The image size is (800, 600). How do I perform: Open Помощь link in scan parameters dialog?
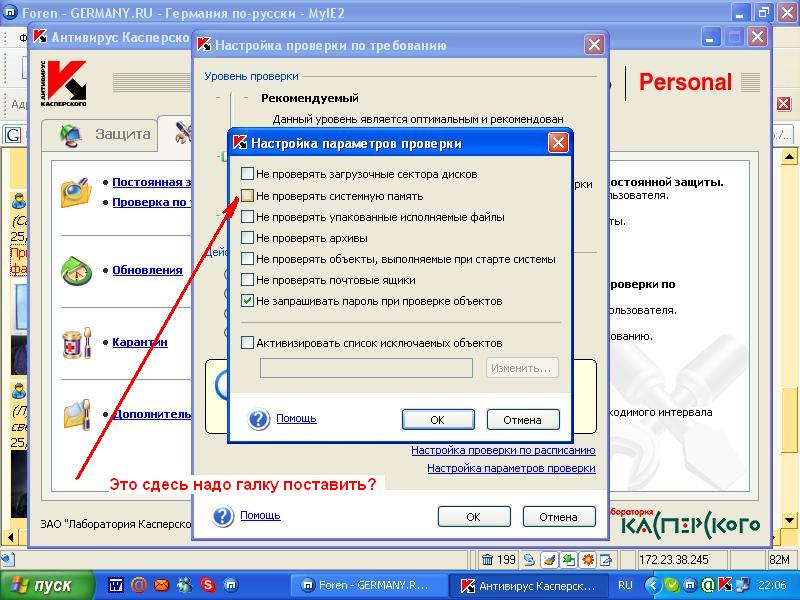click(x=296, y=418)
